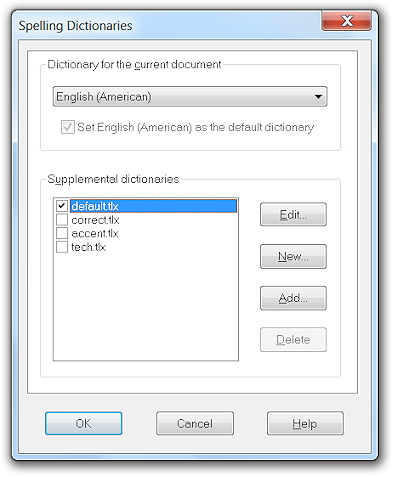Open Help for spelling dictionaries
The image size is (393, 477).
coord(305,423)
